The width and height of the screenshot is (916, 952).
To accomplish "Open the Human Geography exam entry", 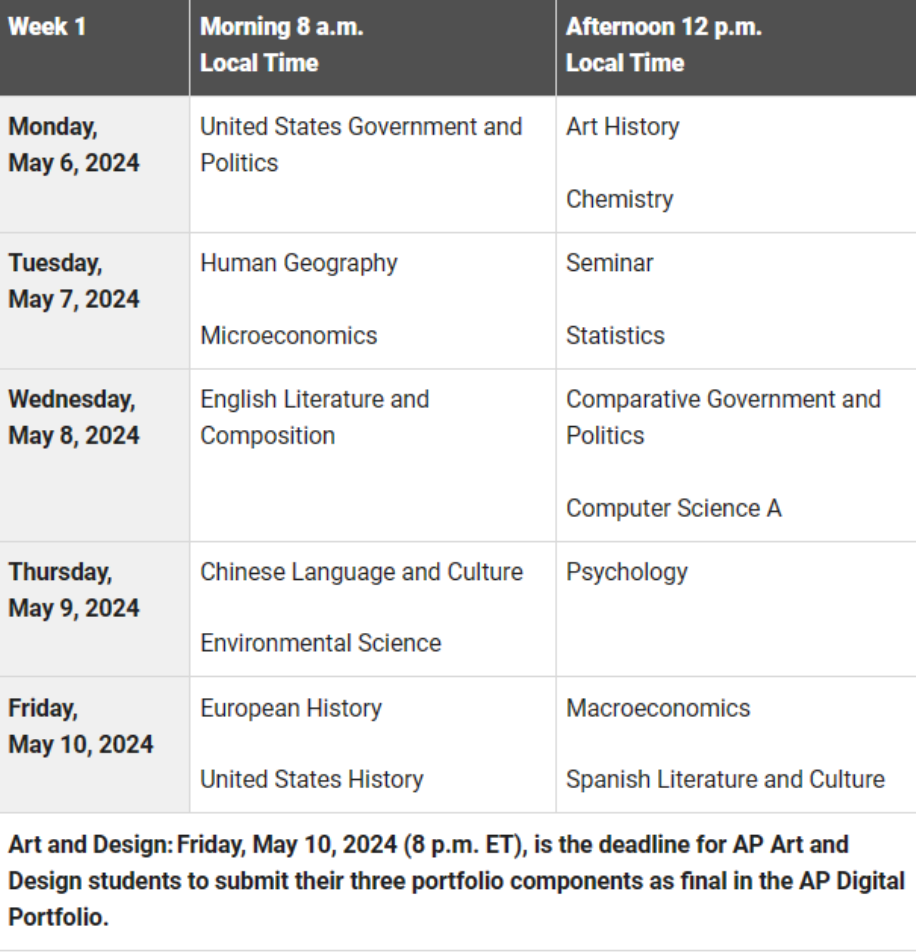I will pyautogui.click(x=298, y=263).
